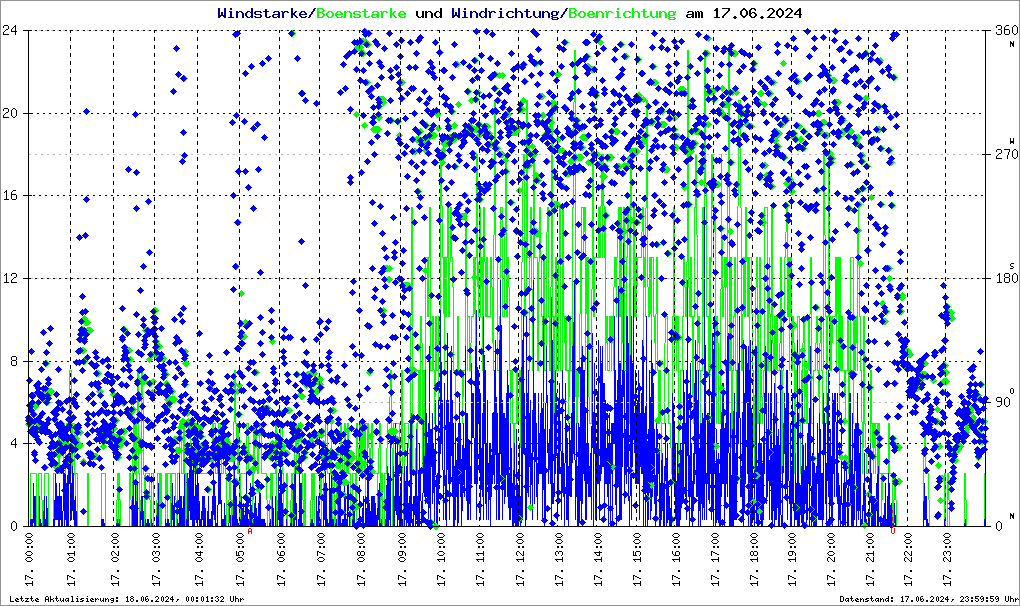
Task: Click the 180 label on right axis
Action: (1003, 279)
